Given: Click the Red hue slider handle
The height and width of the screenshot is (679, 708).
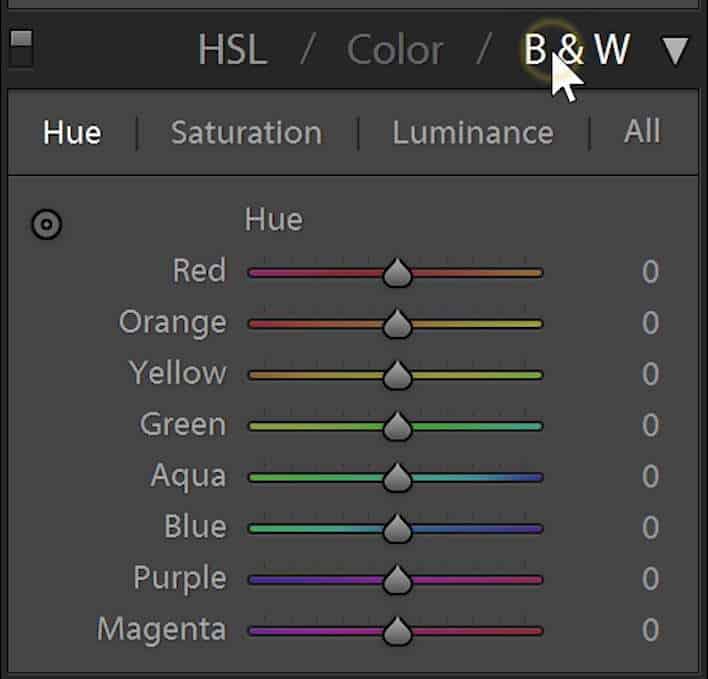Looking at the screenshot, I should coord(397,273).
